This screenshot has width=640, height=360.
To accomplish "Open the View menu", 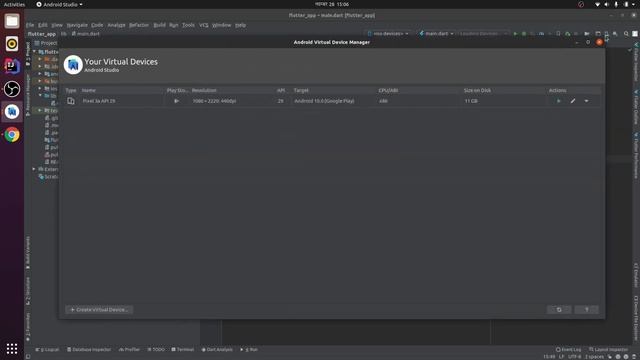I will [x=57, y=25].
